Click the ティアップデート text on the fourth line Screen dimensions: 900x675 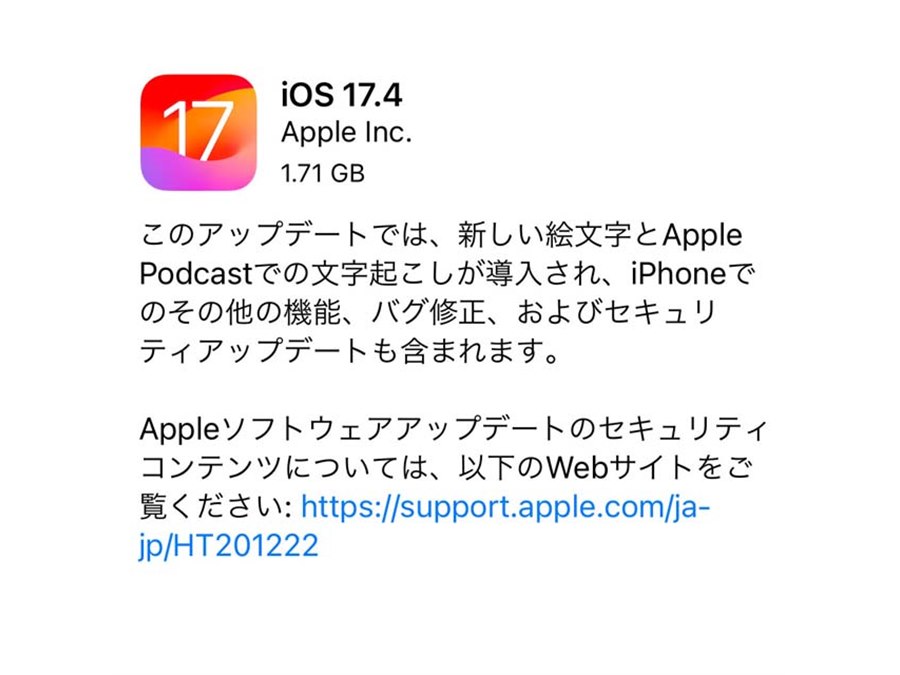(x=255, y=351)
